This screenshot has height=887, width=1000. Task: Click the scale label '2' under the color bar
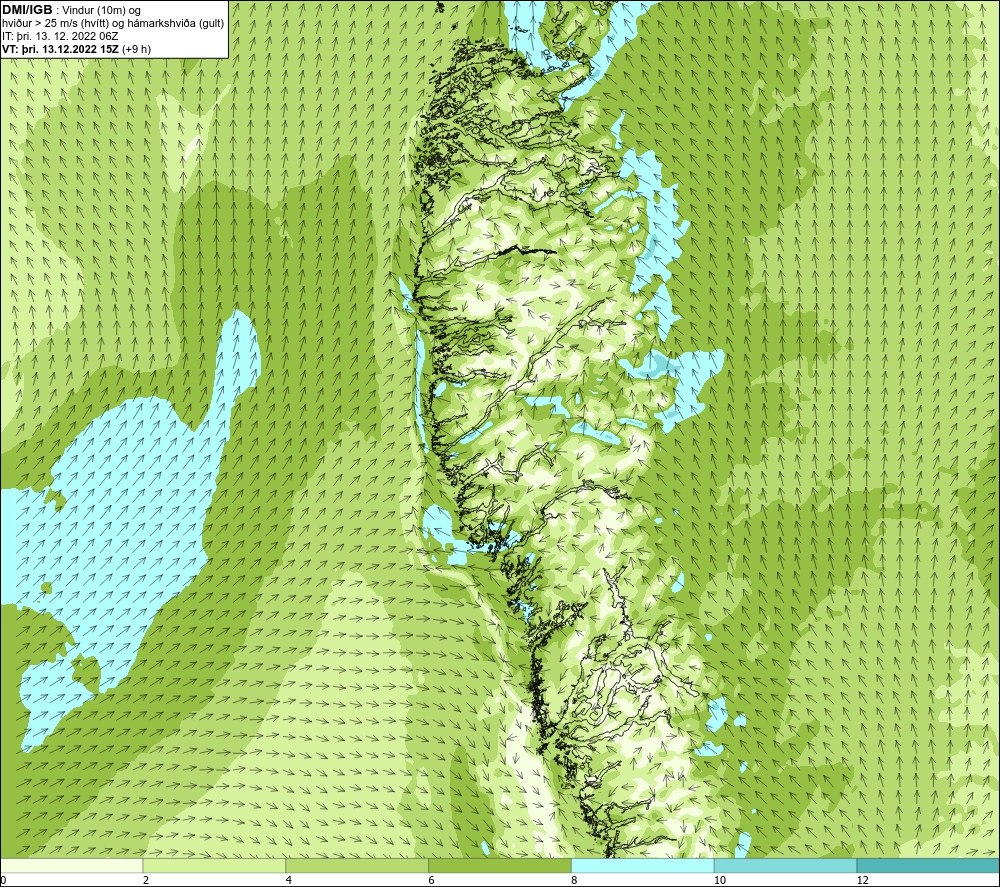146,880
